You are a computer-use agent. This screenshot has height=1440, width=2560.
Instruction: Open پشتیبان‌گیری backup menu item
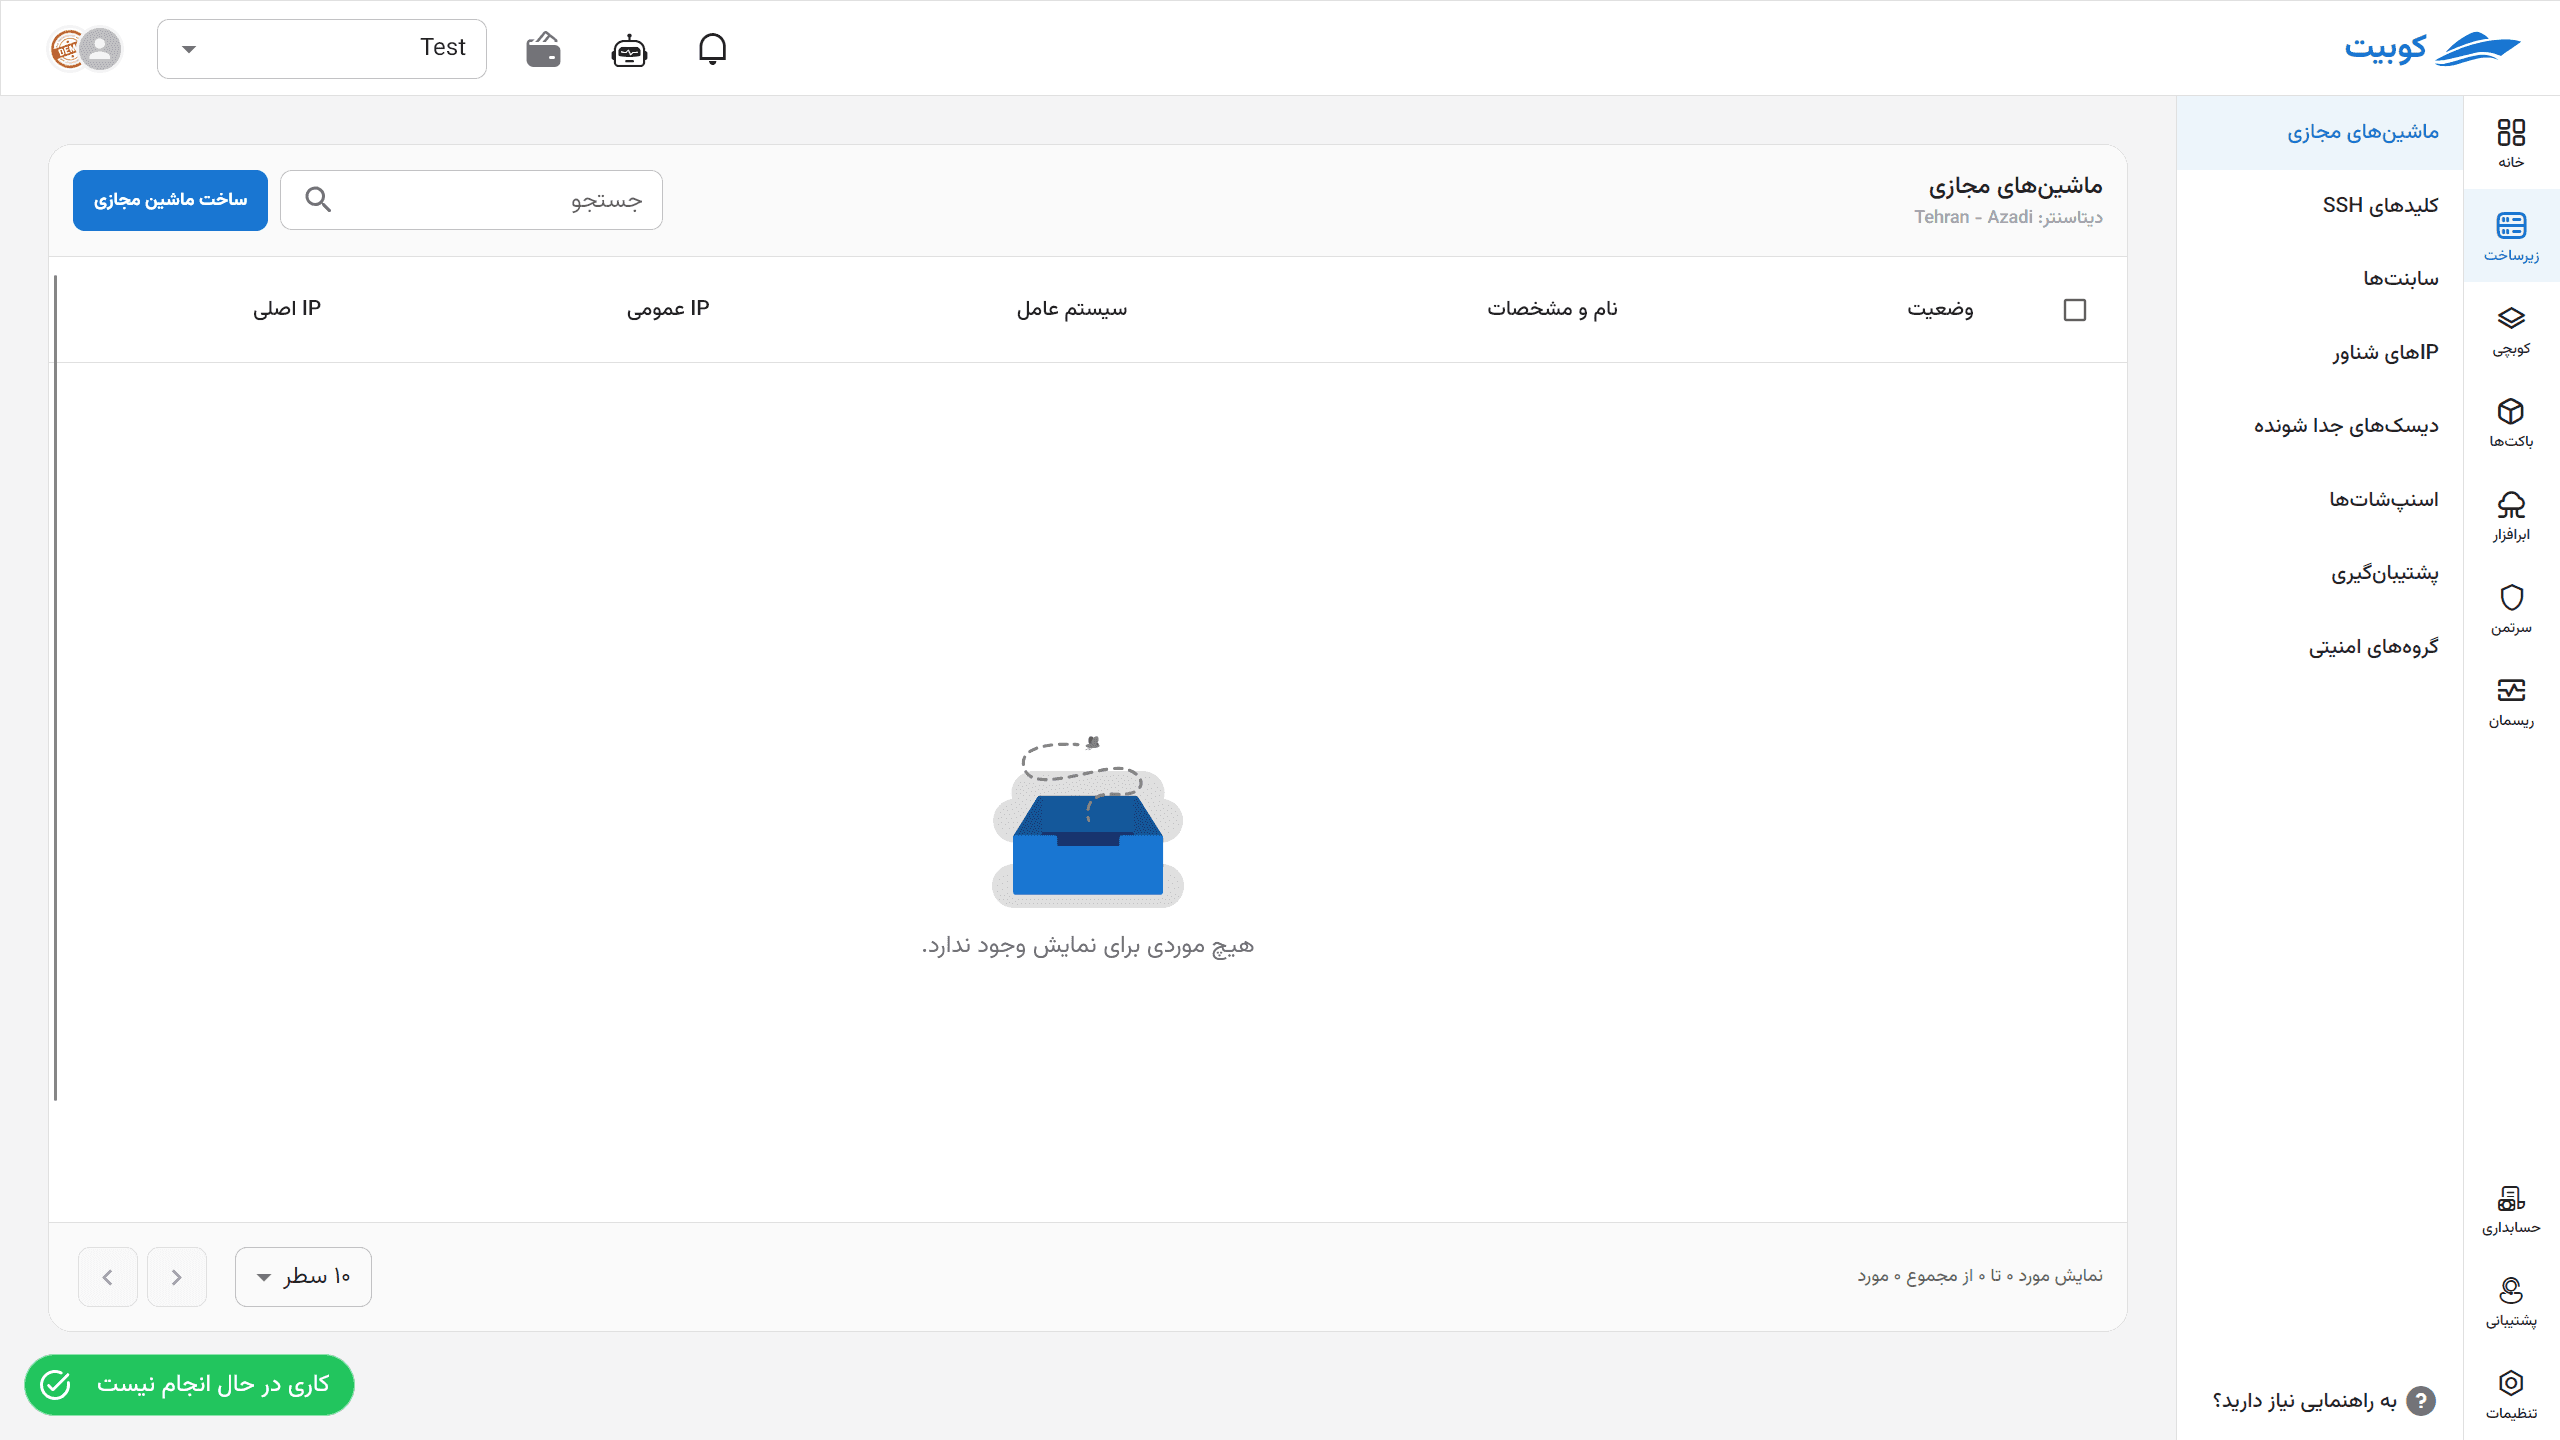(x=2320, y=573)
